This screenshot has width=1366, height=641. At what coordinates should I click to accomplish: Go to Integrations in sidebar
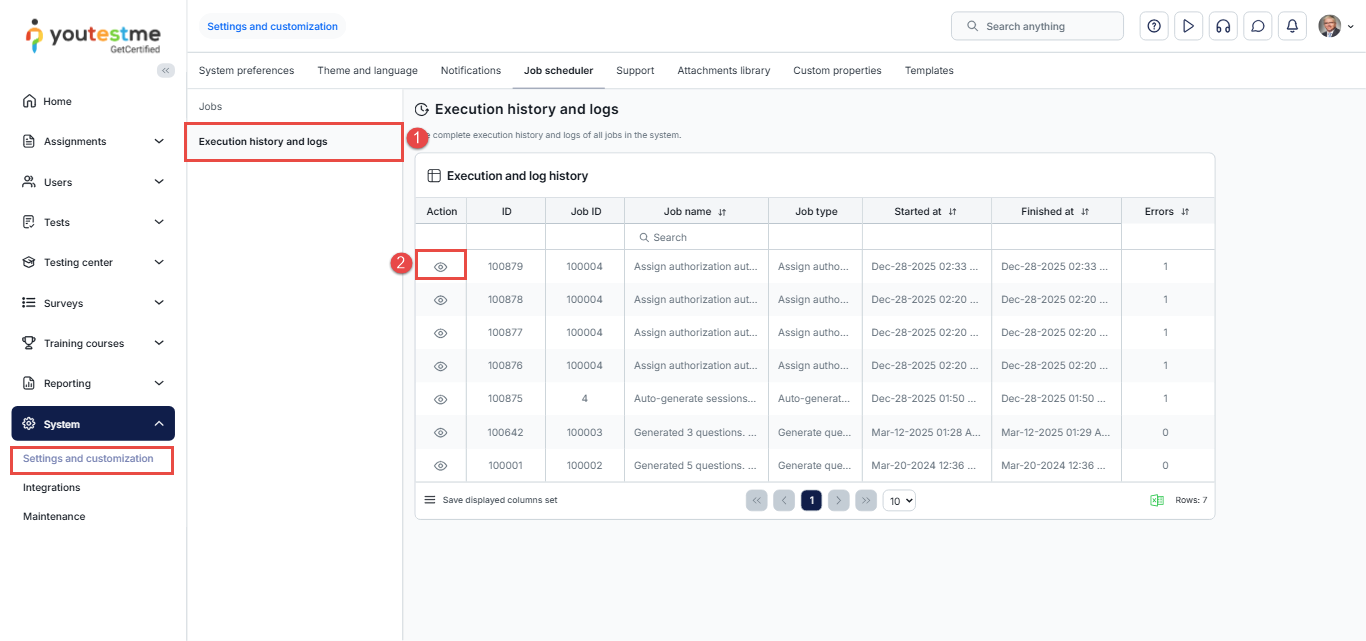52,488
